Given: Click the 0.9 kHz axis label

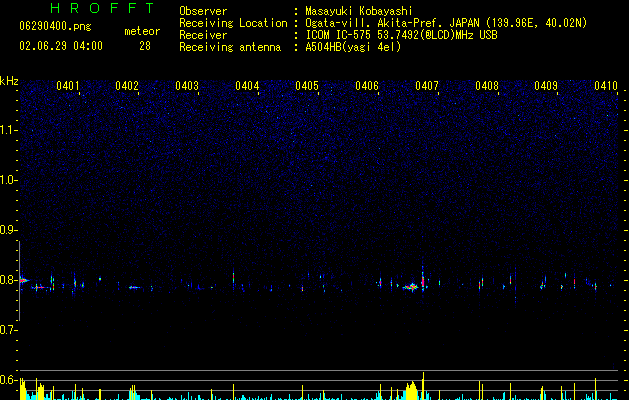Looking at the screenshot, I should (x=8, y=230).
